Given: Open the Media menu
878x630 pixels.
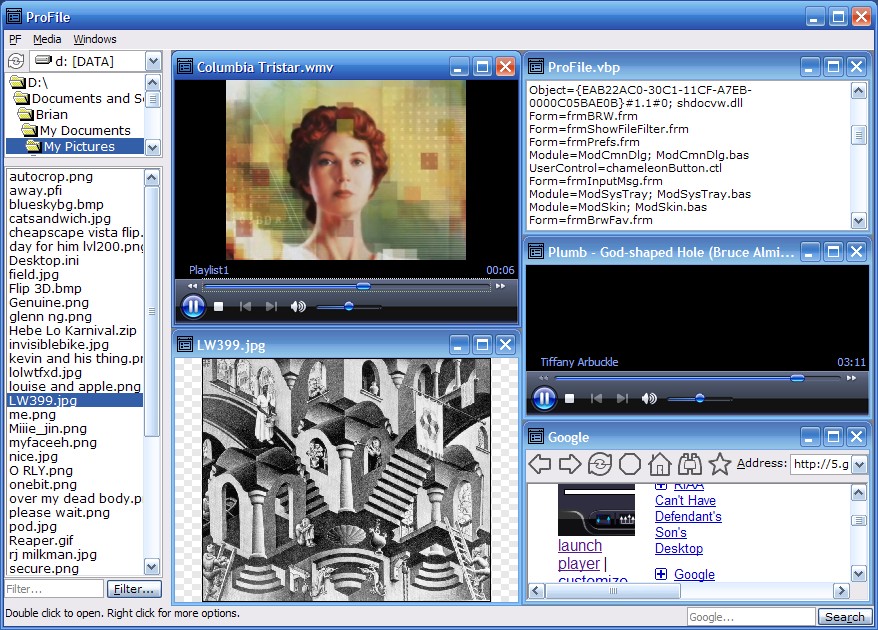Looking at the screenshot, I should (46, 39).
